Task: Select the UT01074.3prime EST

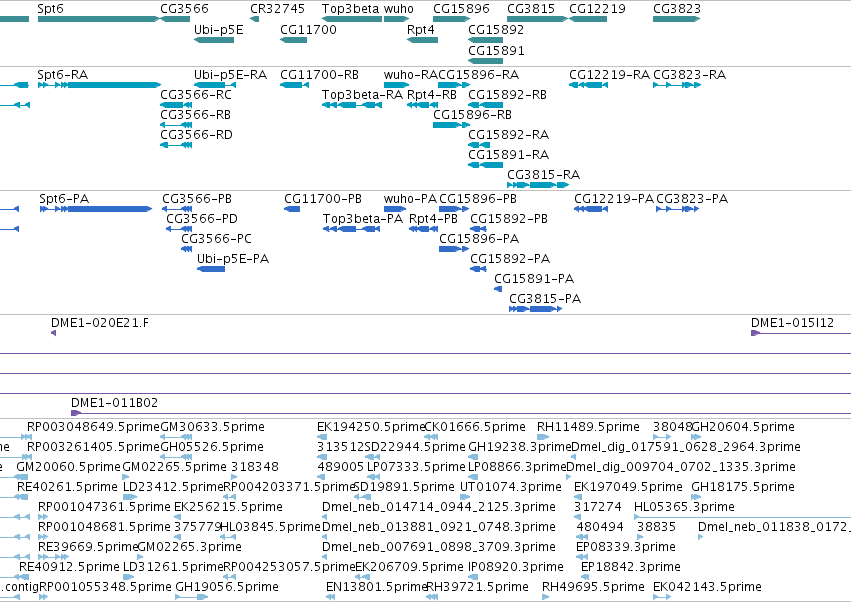Action: [465, 497]
